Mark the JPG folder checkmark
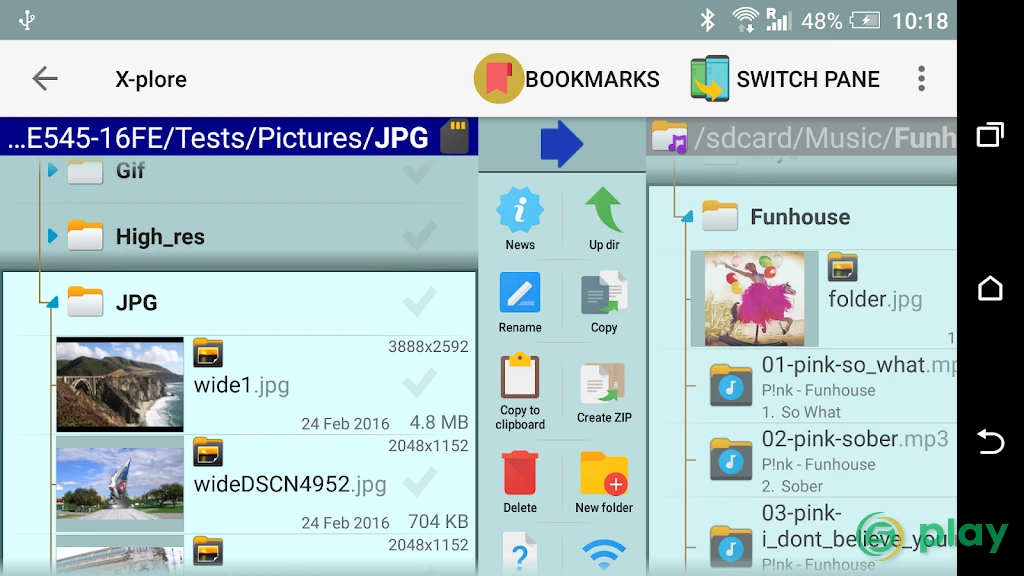 coord(419,302)
